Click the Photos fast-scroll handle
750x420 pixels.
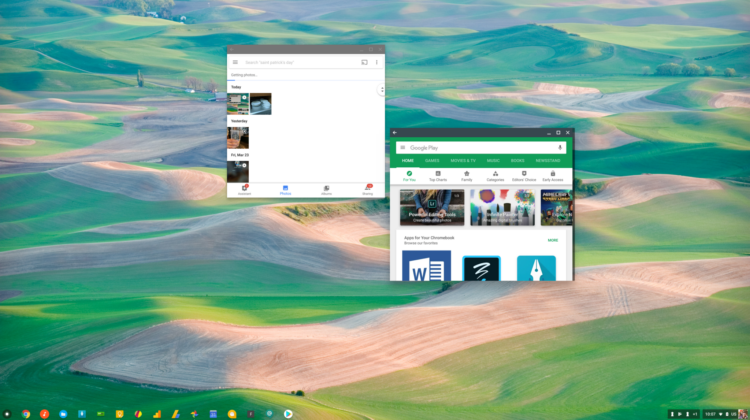tap(381, 91)
